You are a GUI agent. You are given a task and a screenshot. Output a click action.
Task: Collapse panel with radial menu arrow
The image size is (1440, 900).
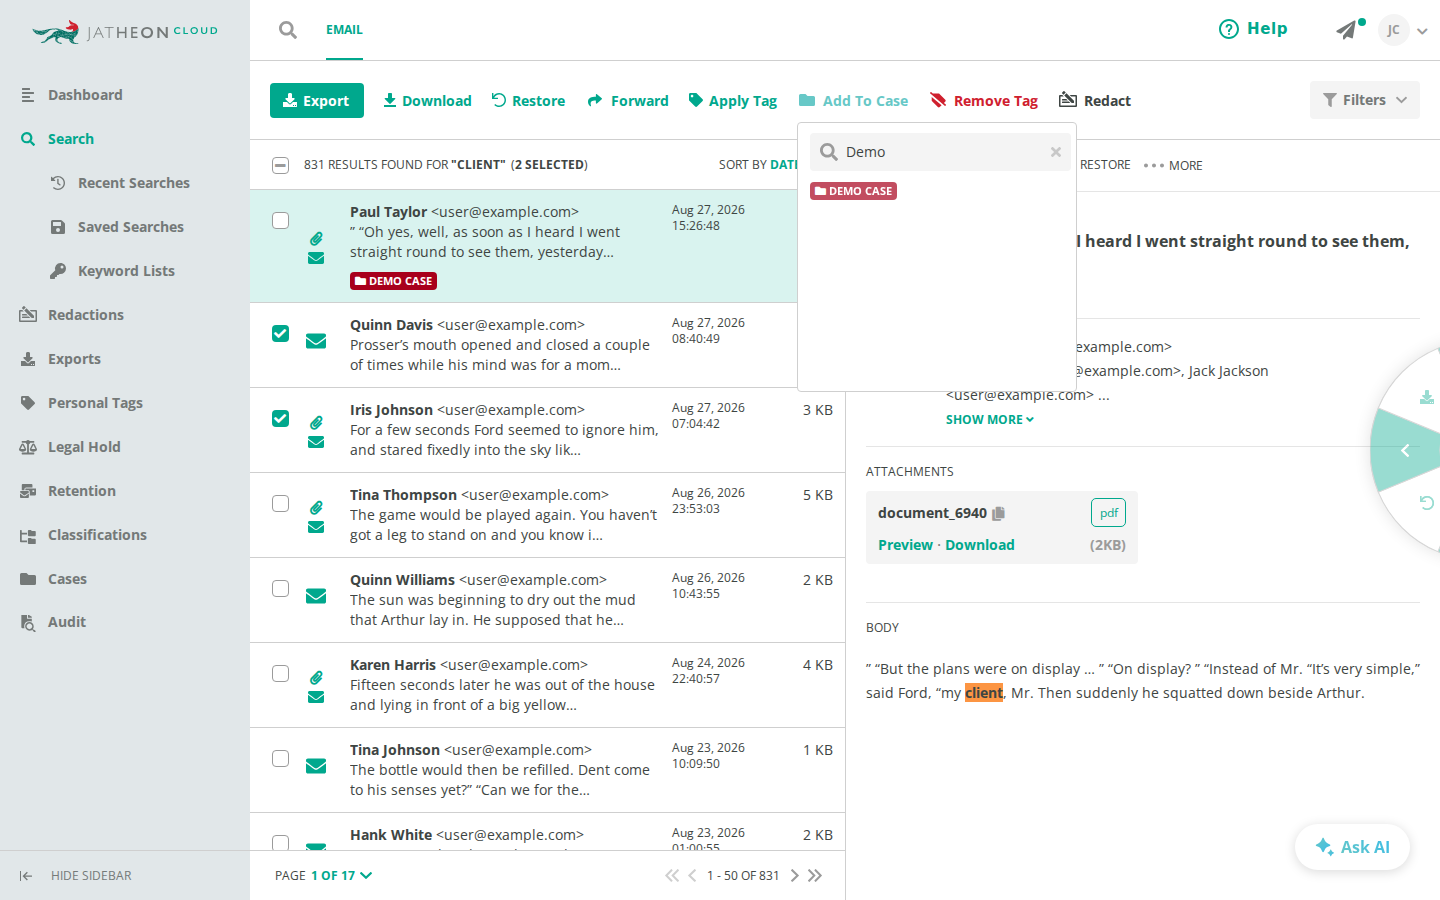pyautogui.click(x=1405, y=451)
